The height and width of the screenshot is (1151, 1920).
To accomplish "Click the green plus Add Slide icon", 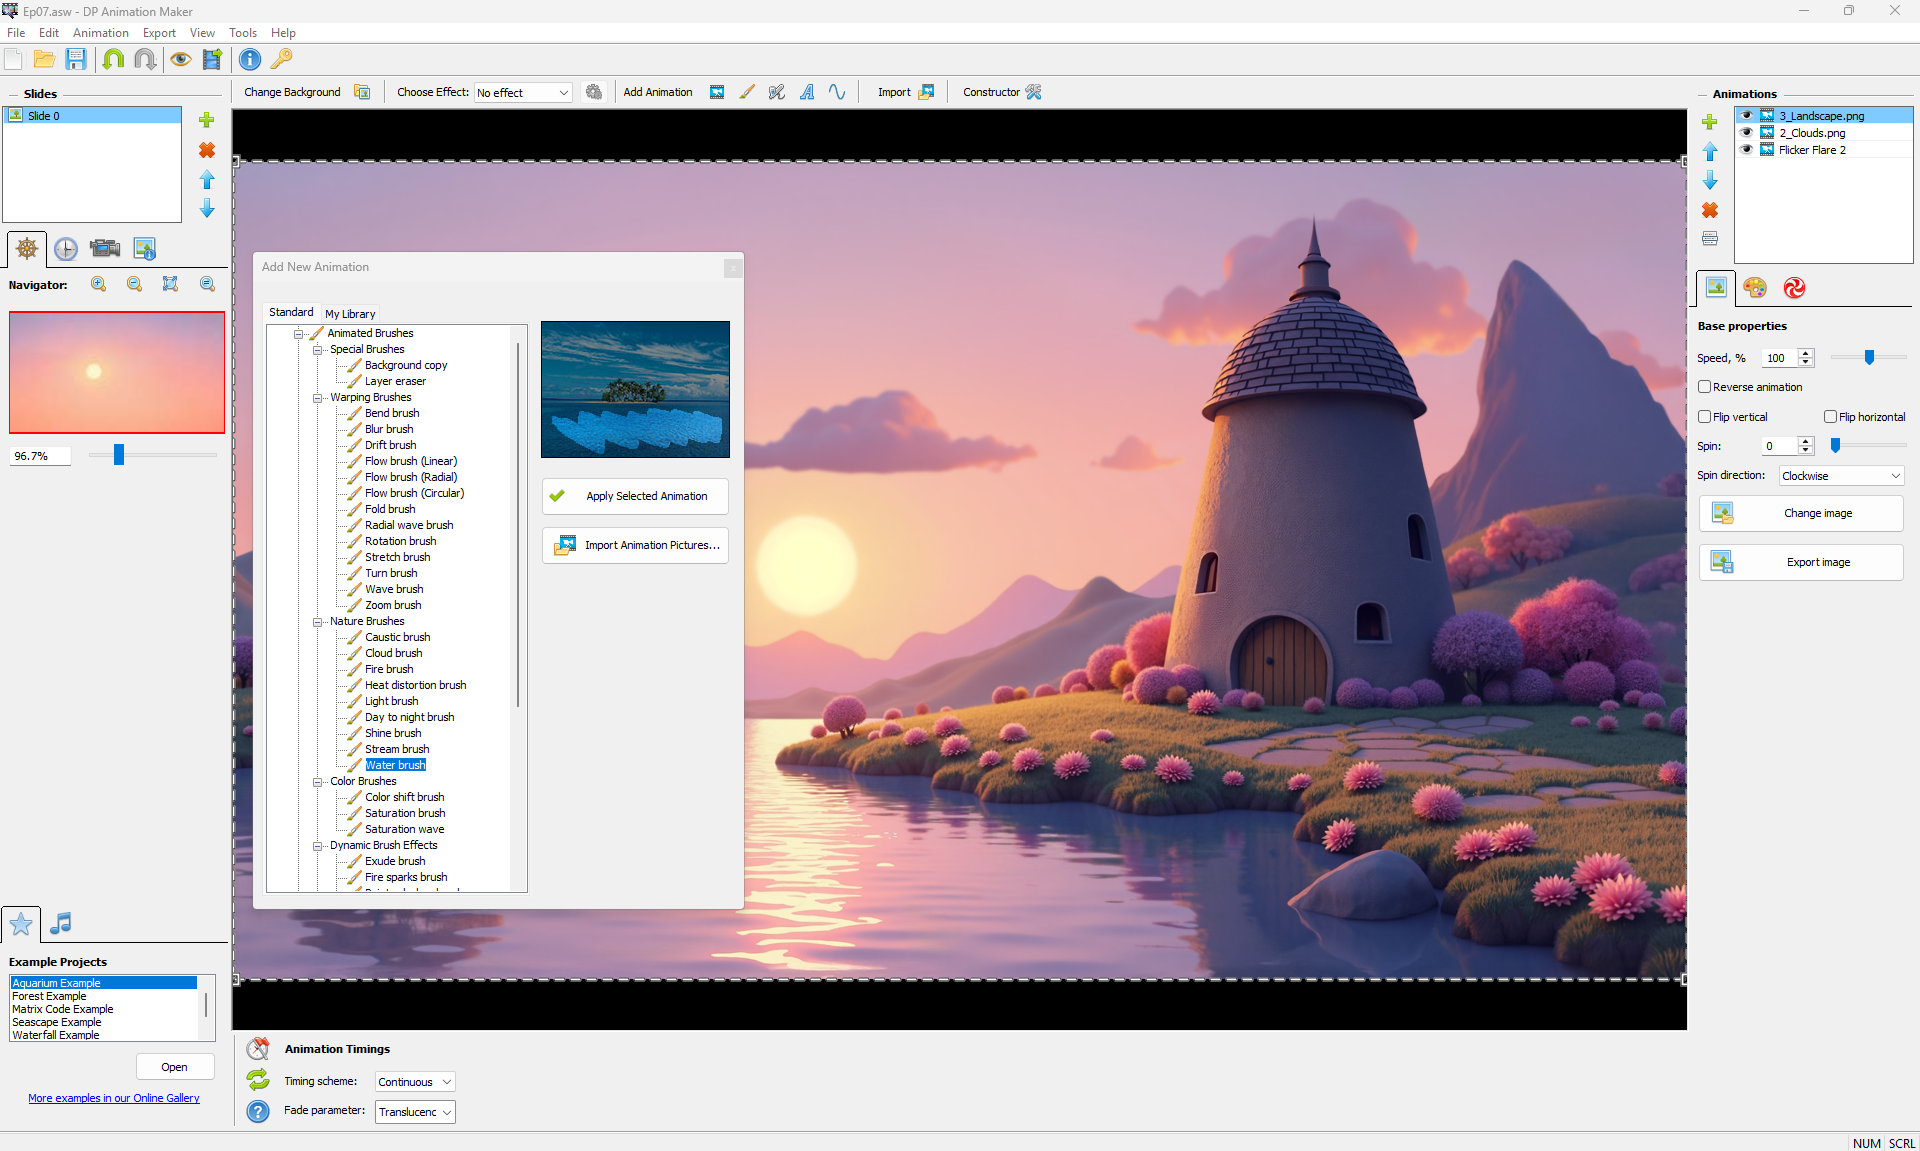I will click(207, 120).
